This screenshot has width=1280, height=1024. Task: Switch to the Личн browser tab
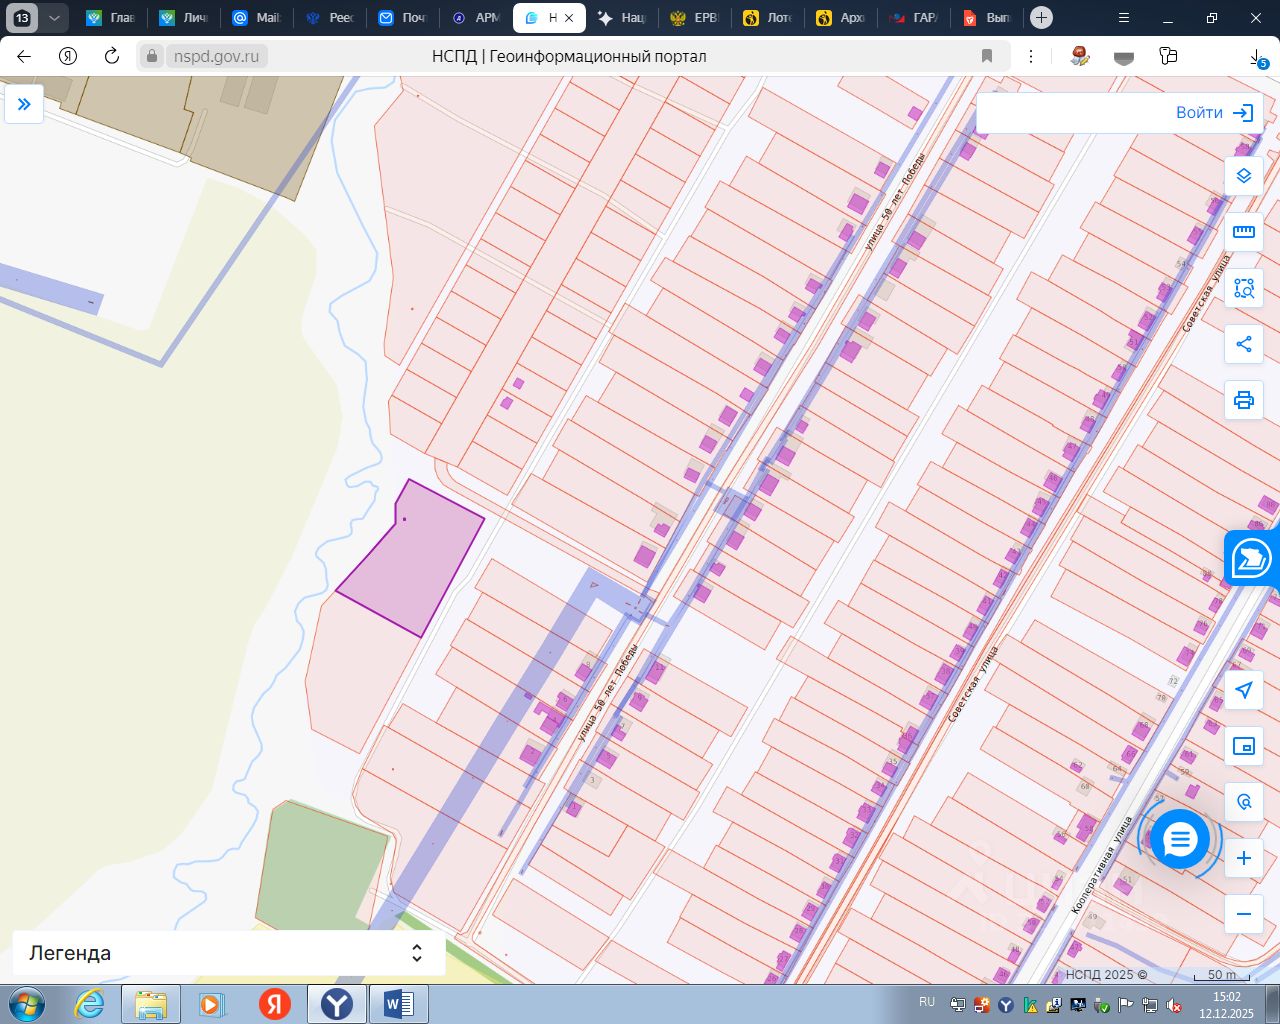[183, 18]
